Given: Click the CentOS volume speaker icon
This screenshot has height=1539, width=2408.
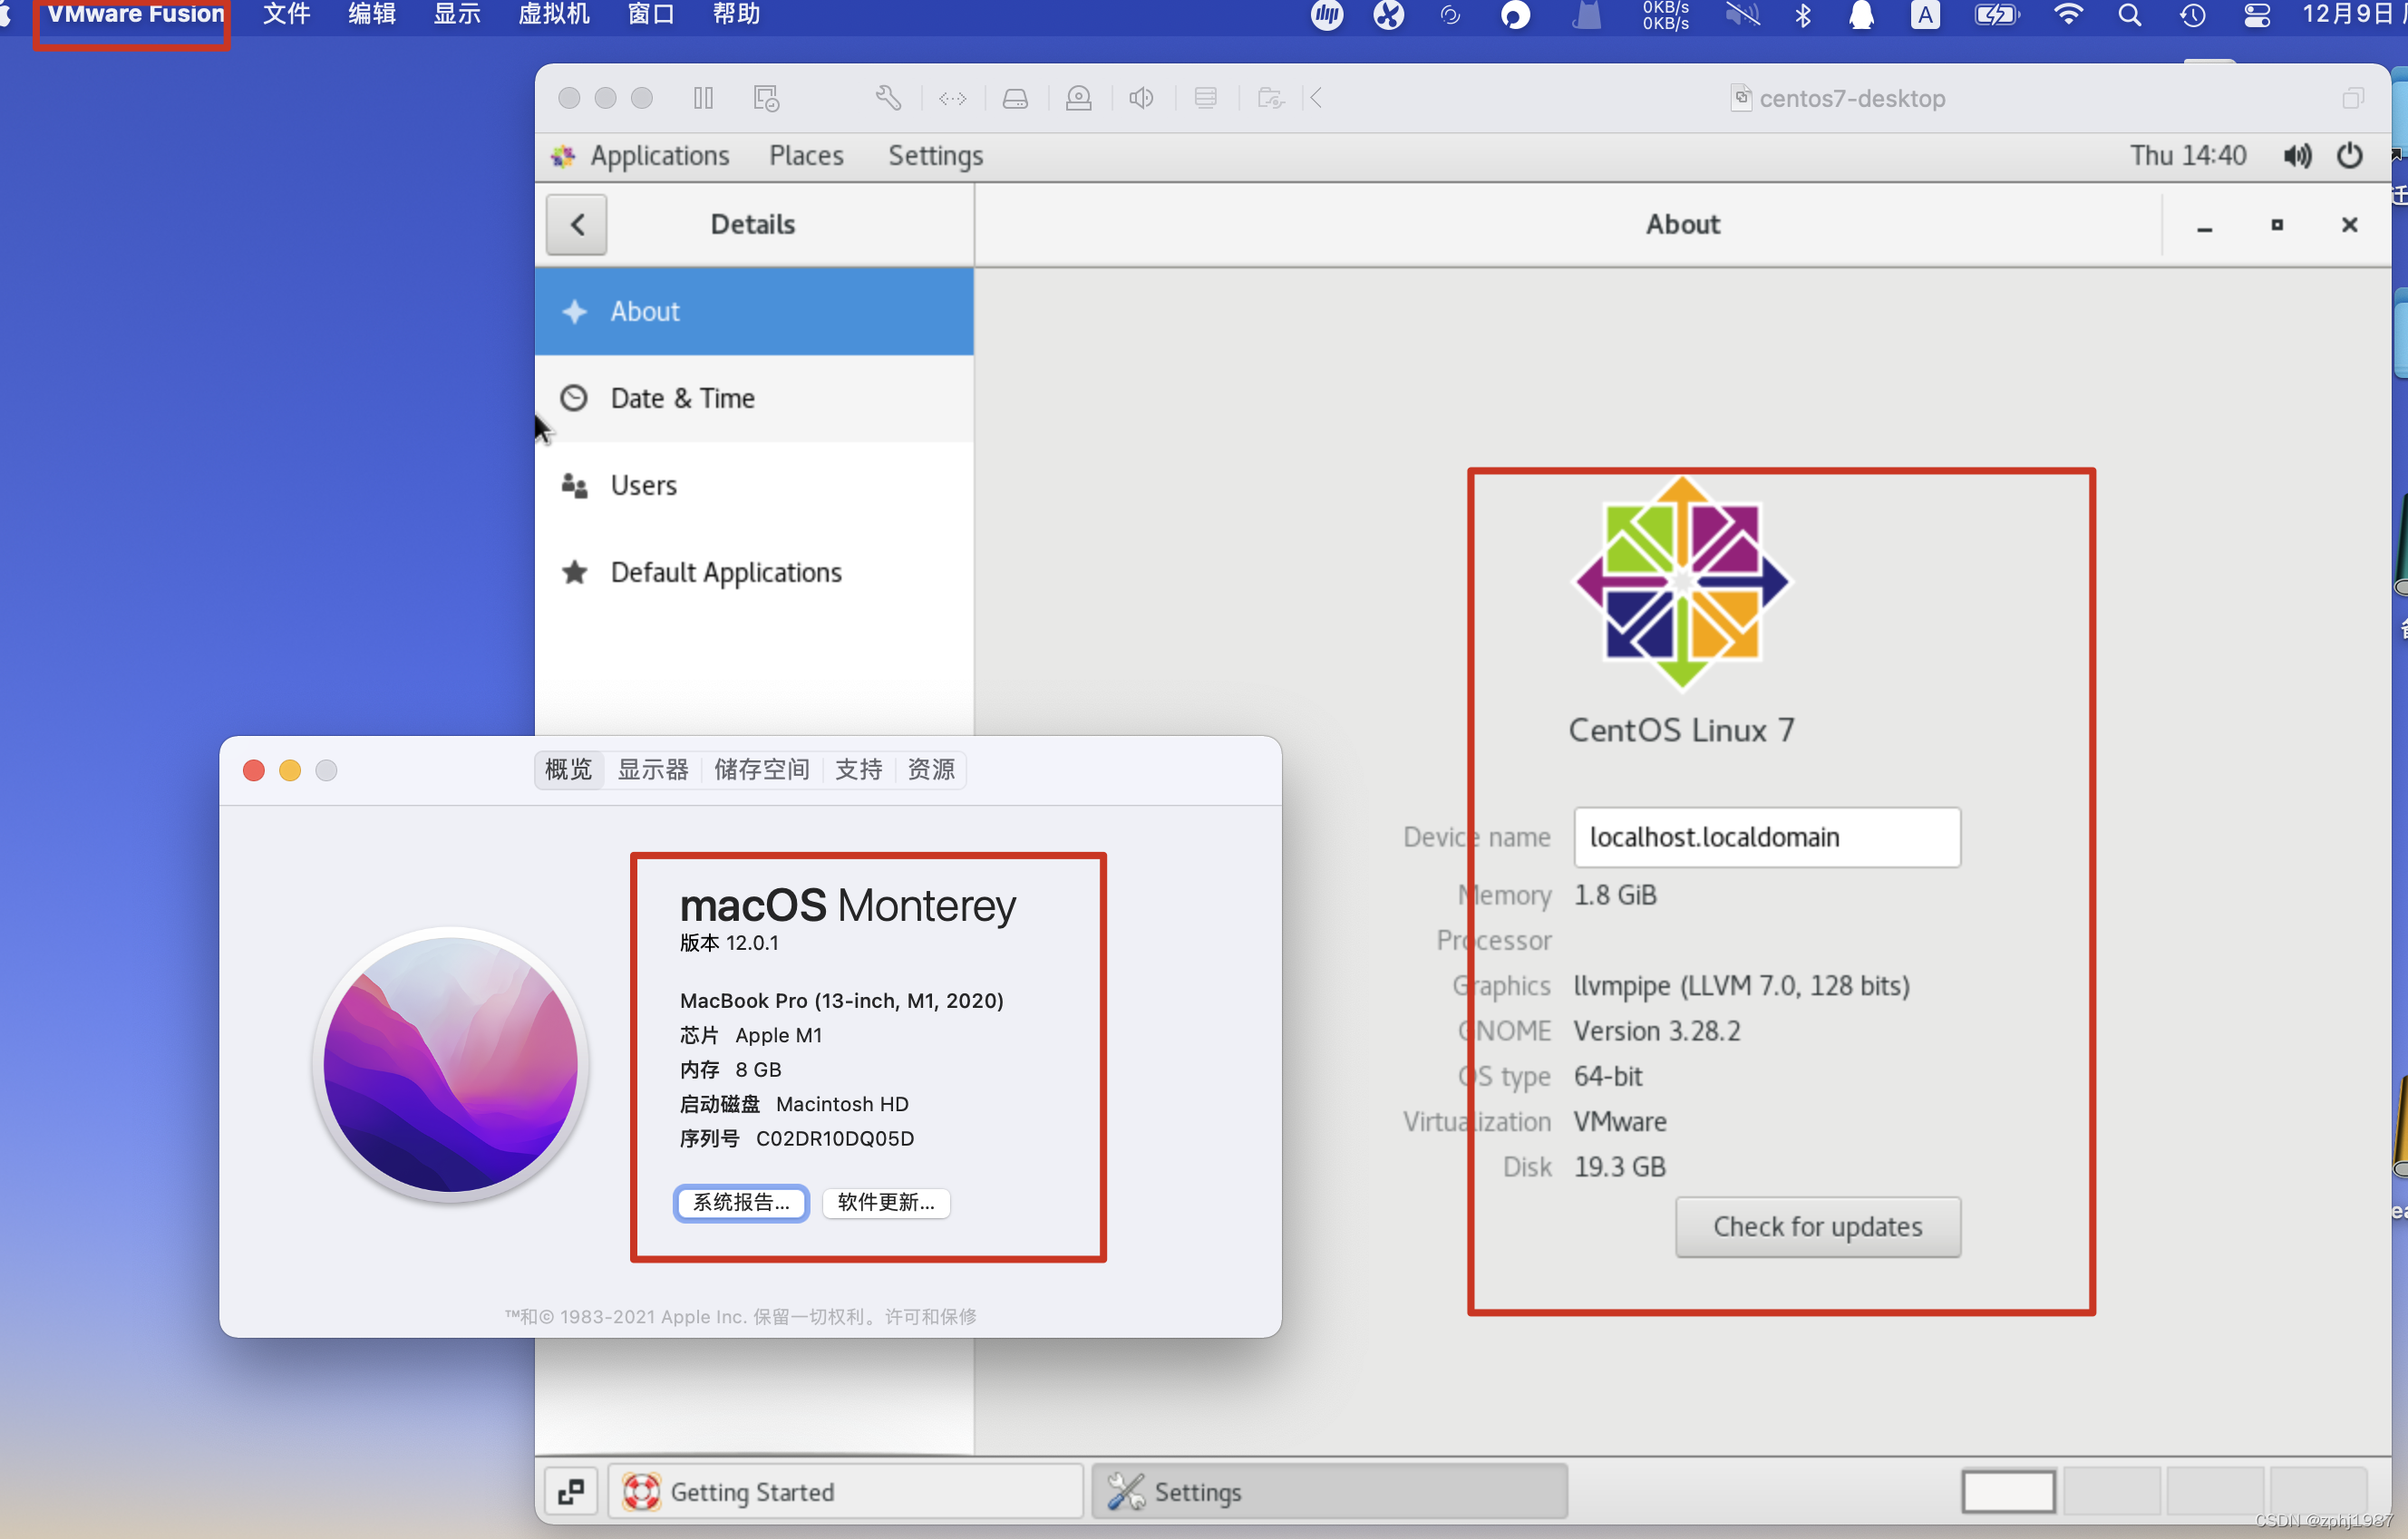Looking at the screenshot, I should (2297, 156).
